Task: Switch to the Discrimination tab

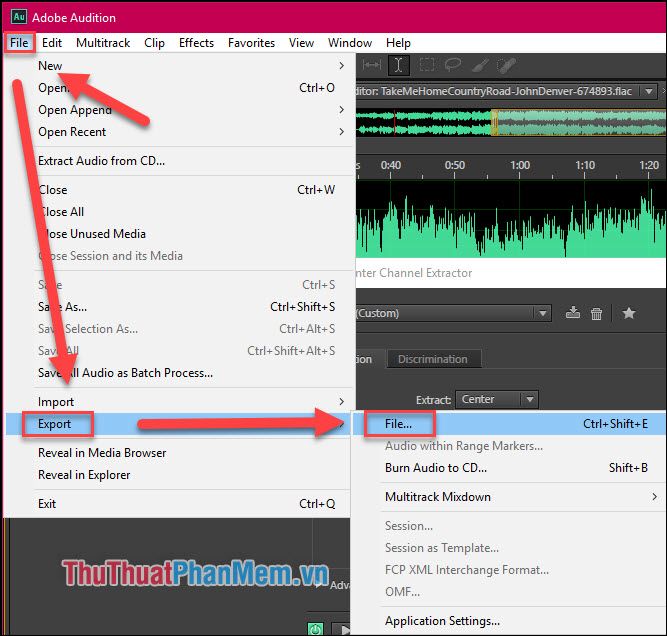Action: pos(433,359)
